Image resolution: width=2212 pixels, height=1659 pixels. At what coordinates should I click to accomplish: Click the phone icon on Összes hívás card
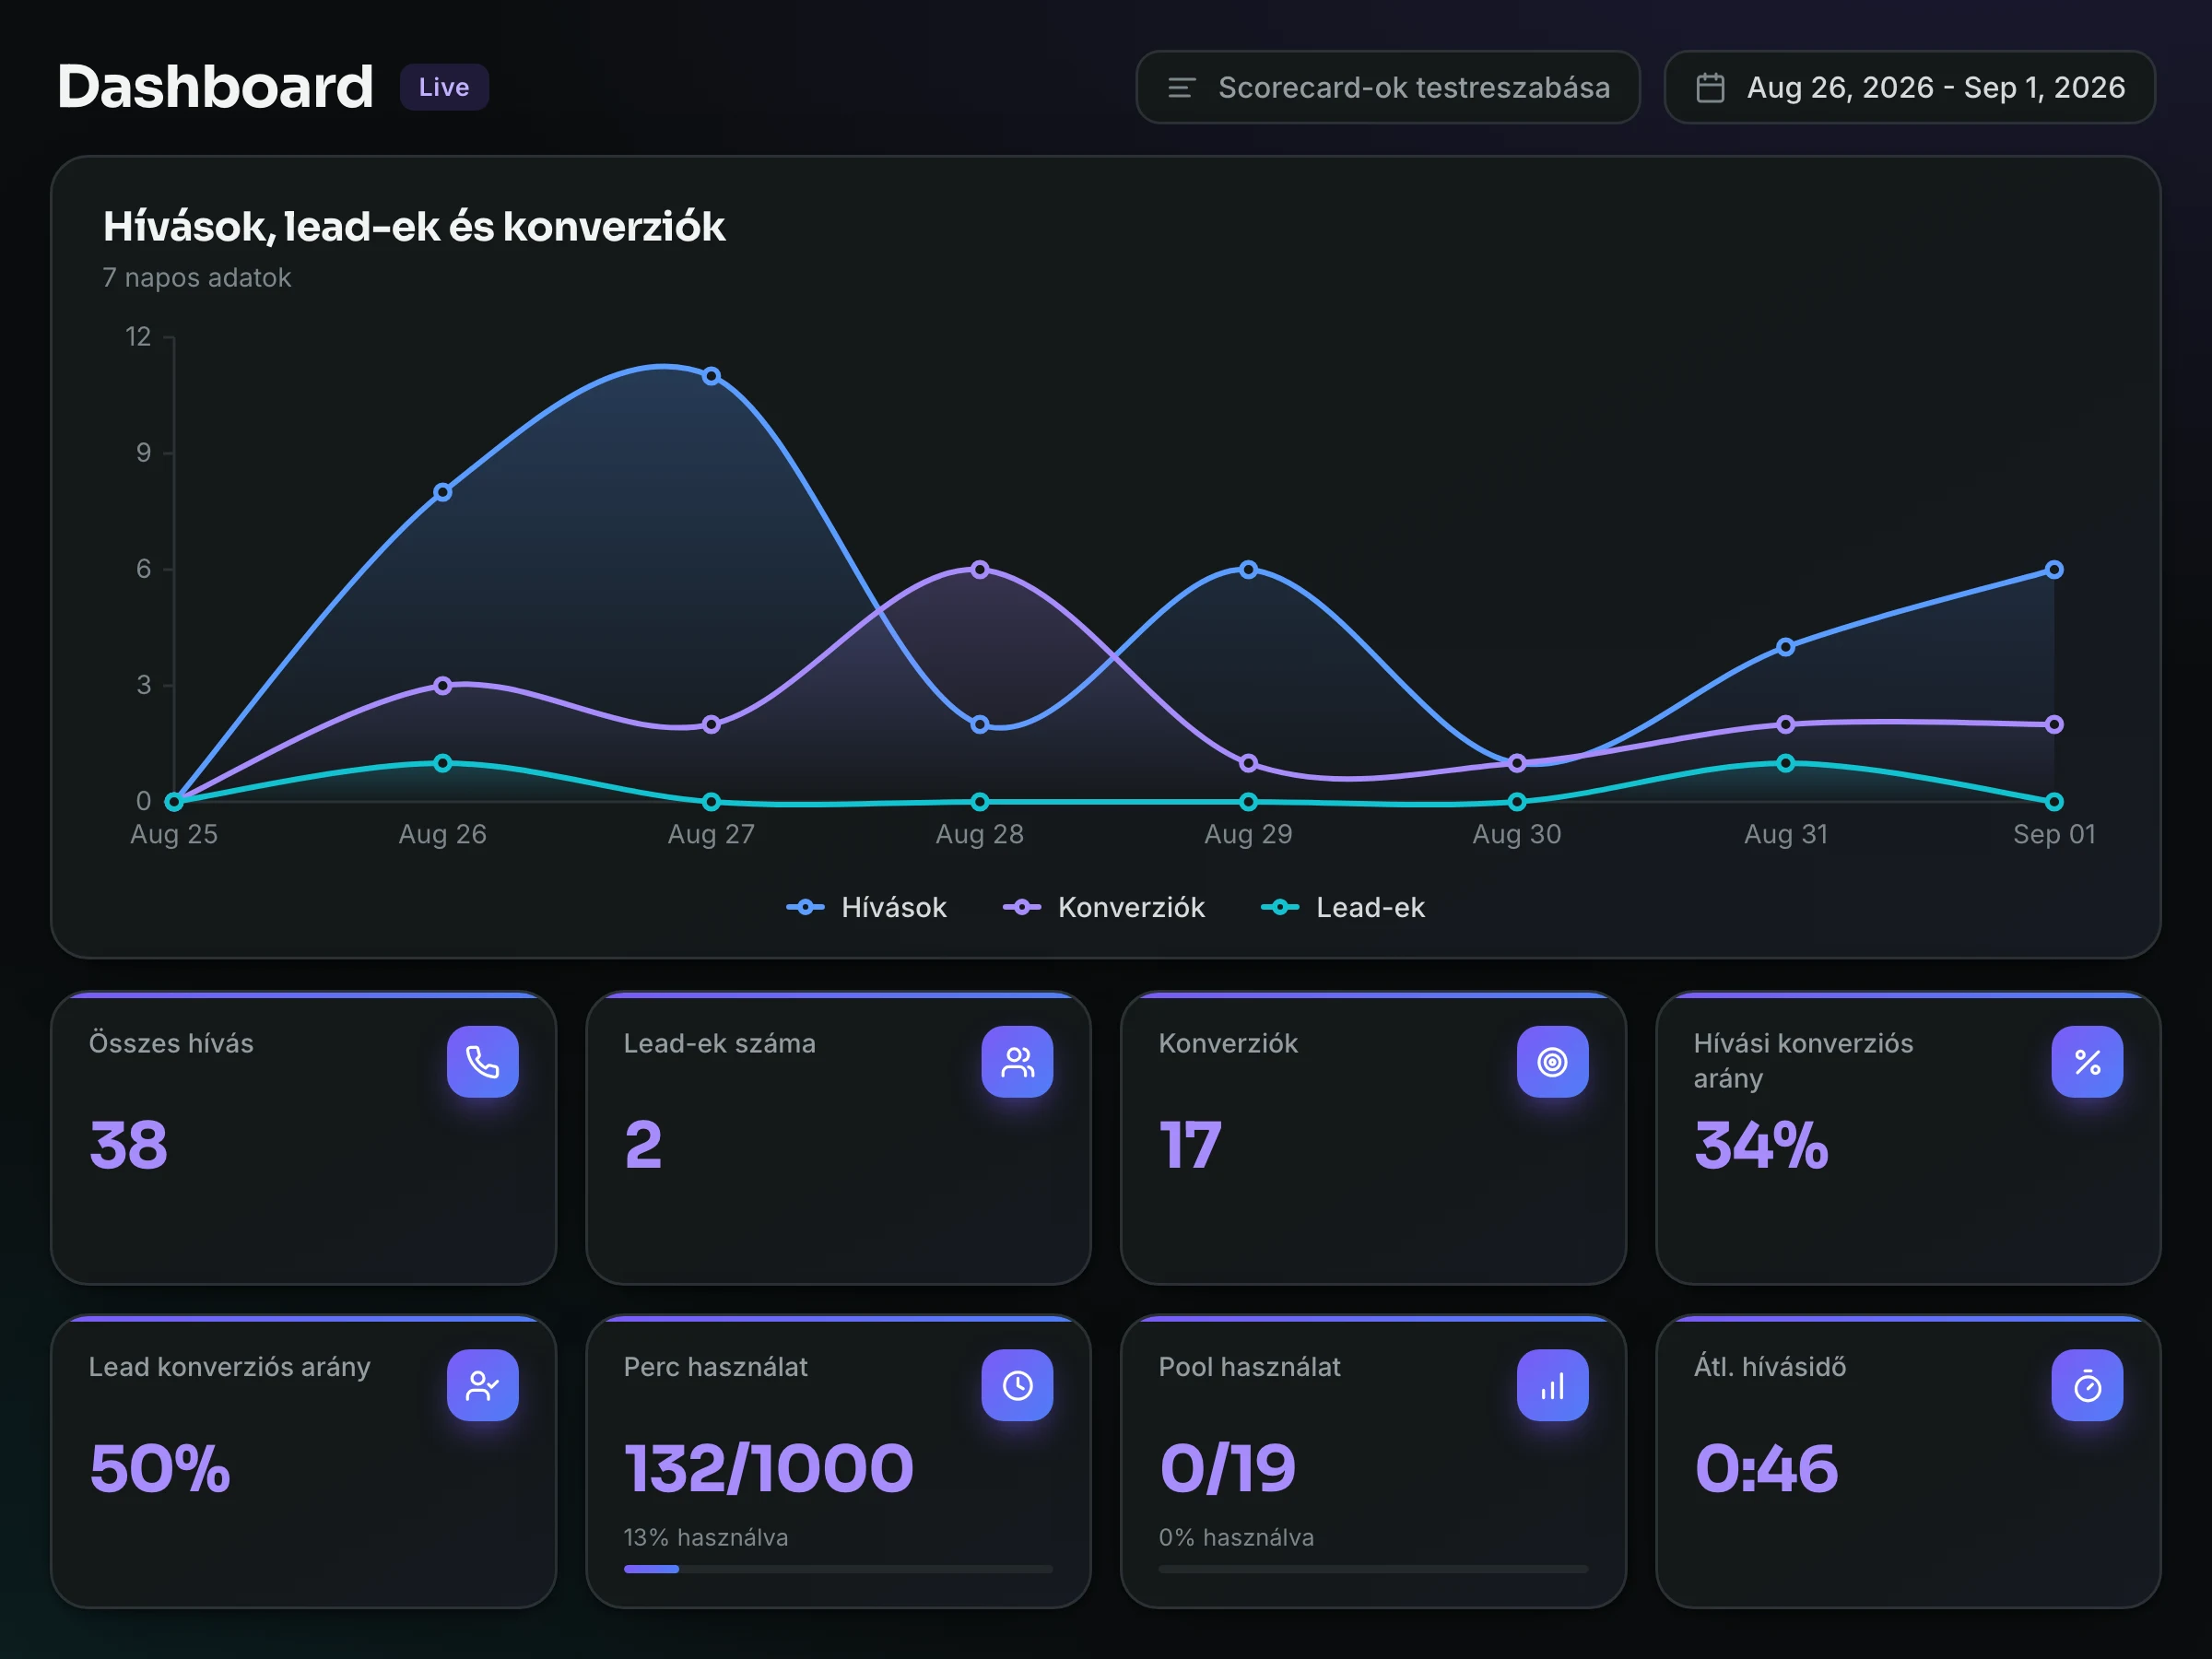coord(482,1061)
